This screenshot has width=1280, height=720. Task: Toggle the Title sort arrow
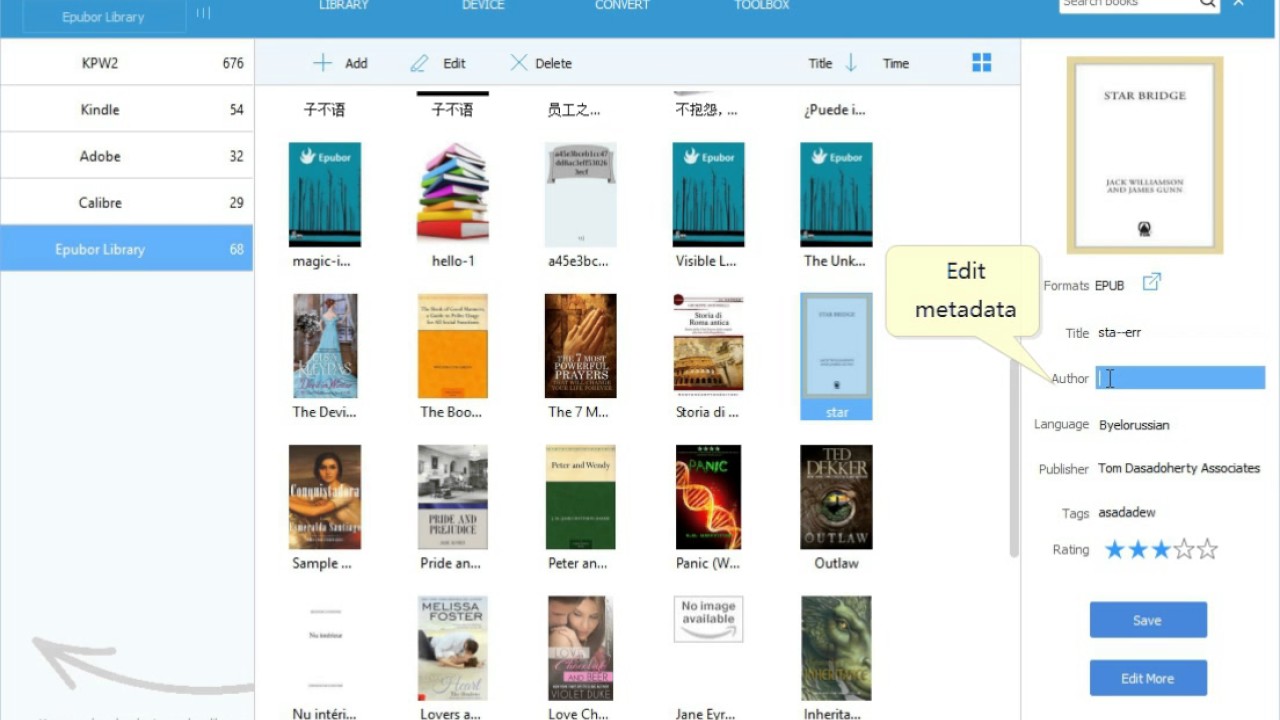pos(851,63)
